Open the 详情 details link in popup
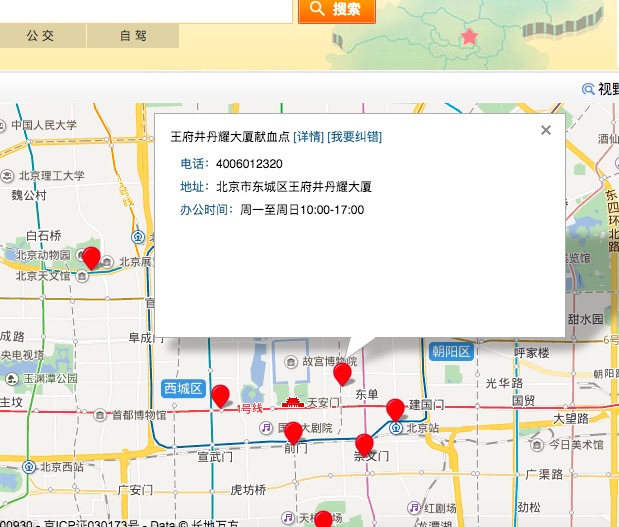Screen dimensions: 619x527 (308, 136)
